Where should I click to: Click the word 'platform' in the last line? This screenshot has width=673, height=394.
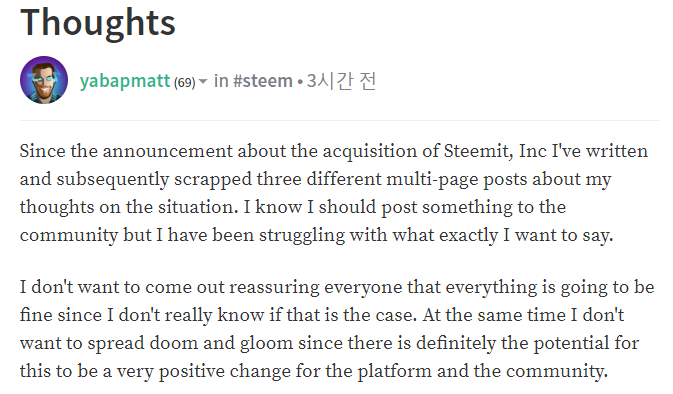point(395,371)
